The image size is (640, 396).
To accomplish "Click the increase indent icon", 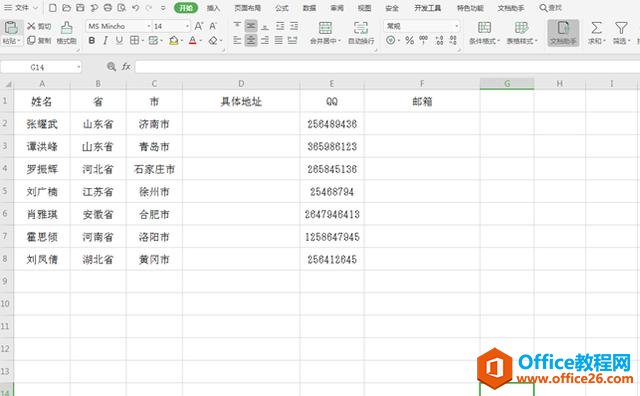I will tap(294, 26).
